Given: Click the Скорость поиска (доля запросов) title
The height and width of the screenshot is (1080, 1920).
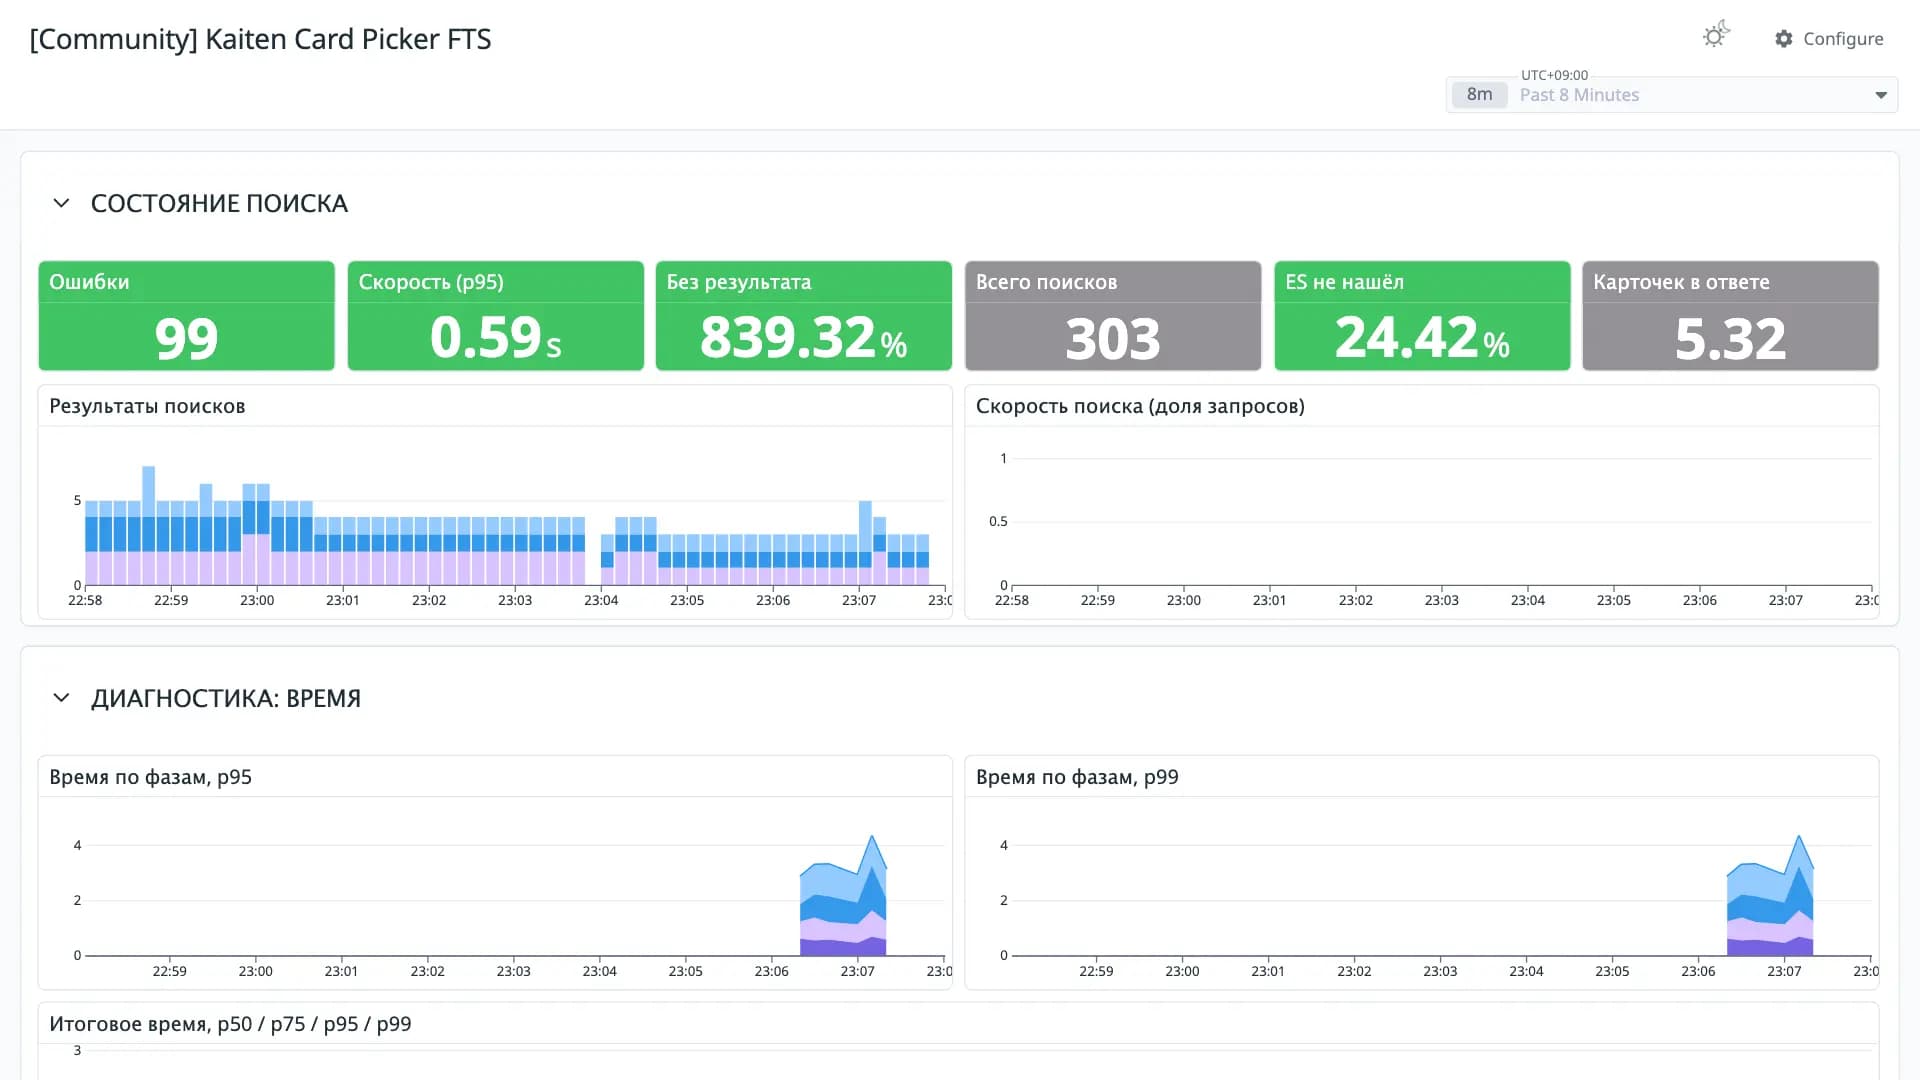Looking at the screenshot, I should click(x=1140, y=406).
